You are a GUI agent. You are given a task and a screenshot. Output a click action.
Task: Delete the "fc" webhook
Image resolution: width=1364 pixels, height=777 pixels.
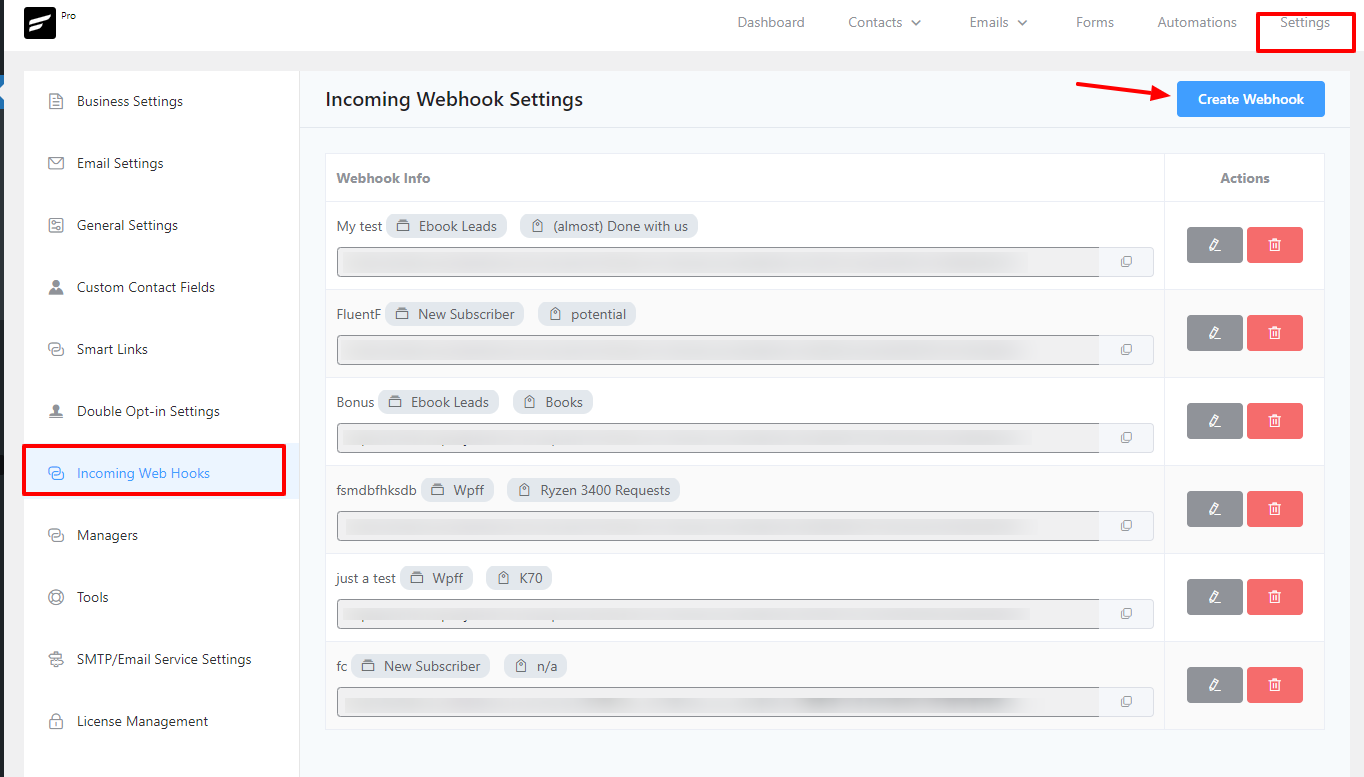[x=1274, y=684]
